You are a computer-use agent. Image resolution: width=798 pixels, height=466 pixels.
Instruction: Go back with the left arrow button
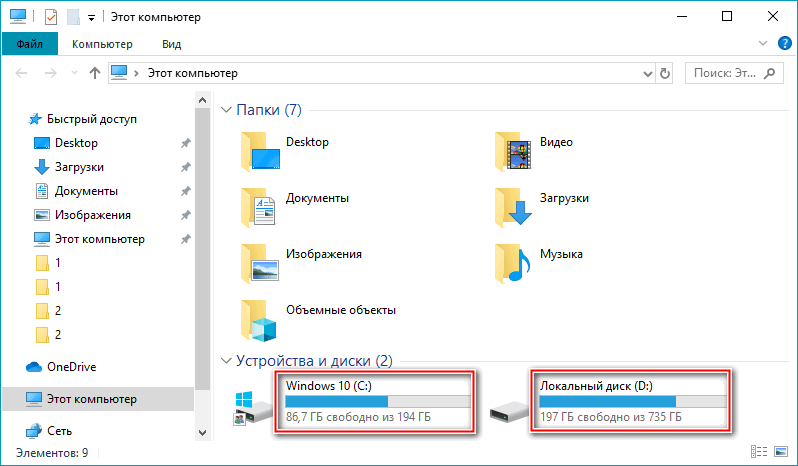21,73
